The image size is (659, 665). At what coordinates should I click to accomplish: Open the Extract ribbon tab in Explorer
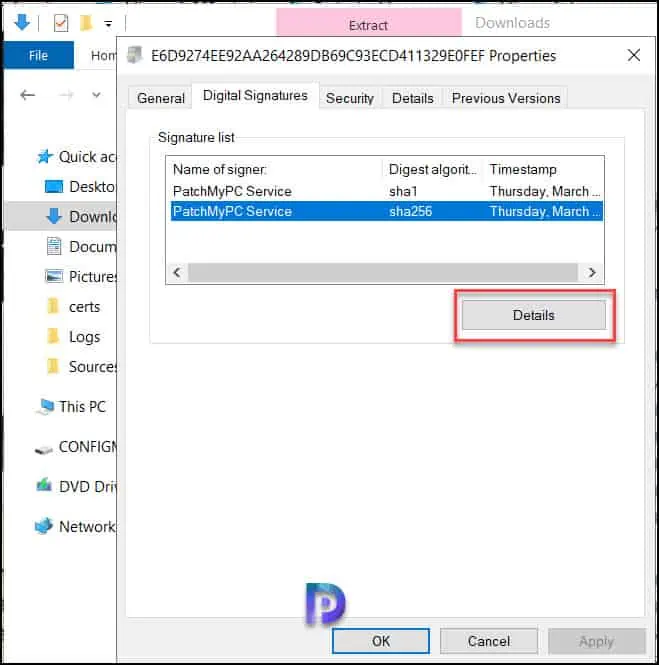[x=368, y=25]
